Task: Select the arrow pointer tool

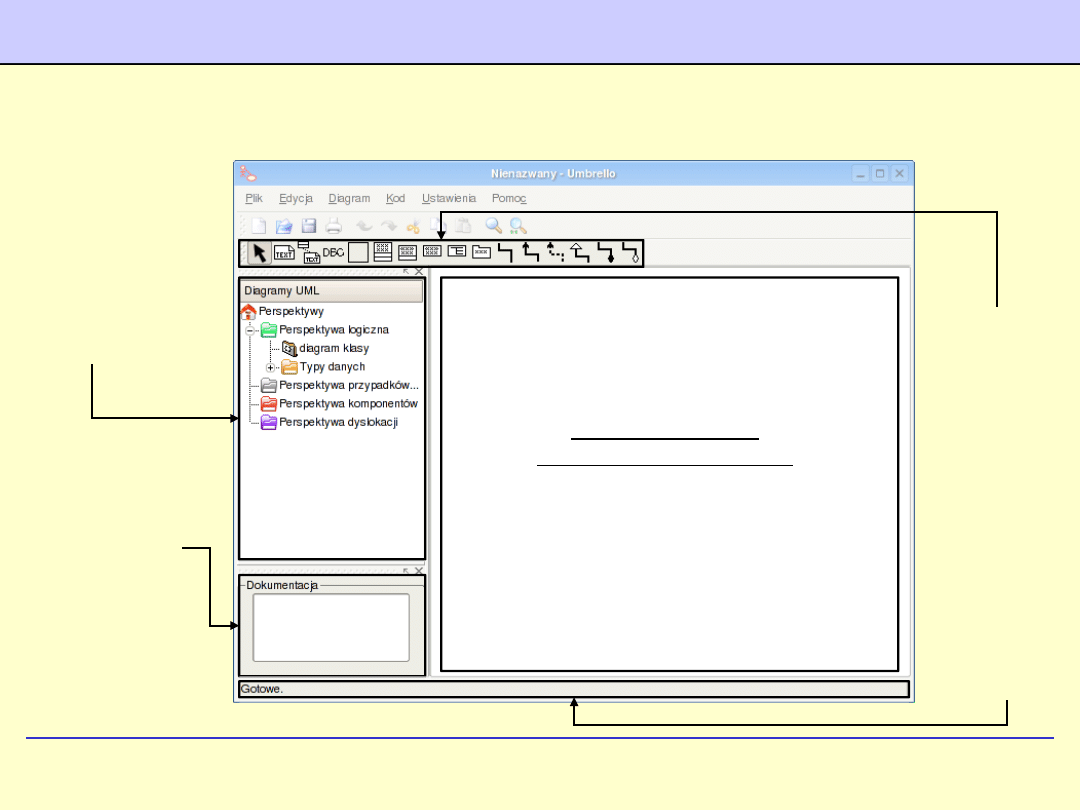Action: (x=259, y=253)
